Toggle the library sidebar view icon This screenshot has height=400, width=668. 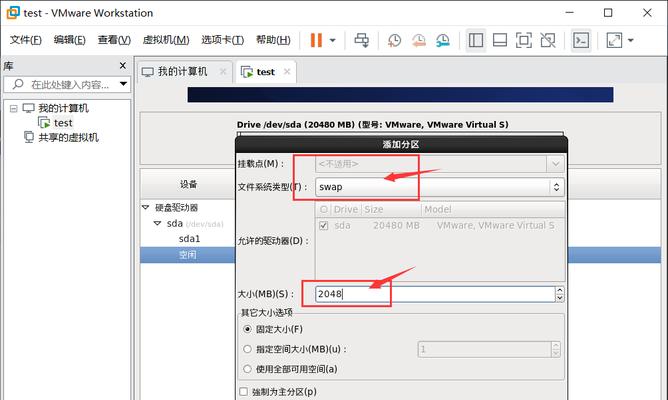[476, 40]
